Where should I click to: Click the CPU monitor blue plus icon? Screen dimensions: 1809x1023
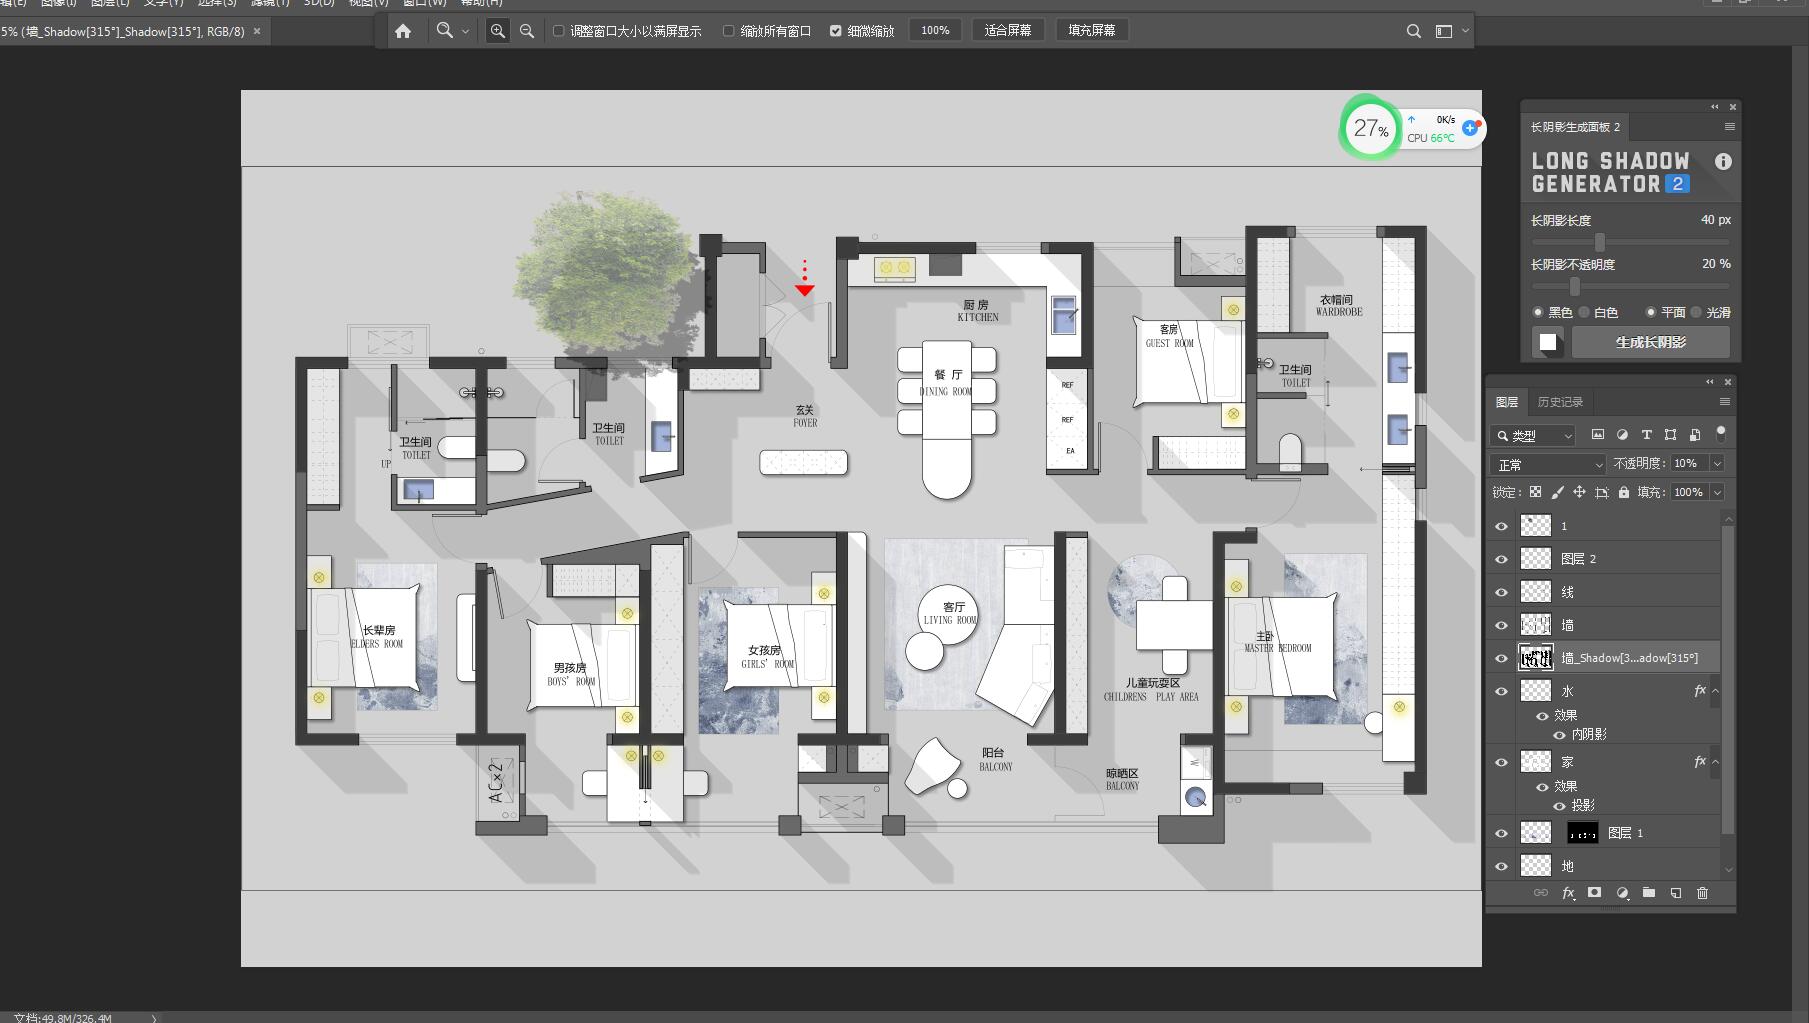coord(1470,128)
